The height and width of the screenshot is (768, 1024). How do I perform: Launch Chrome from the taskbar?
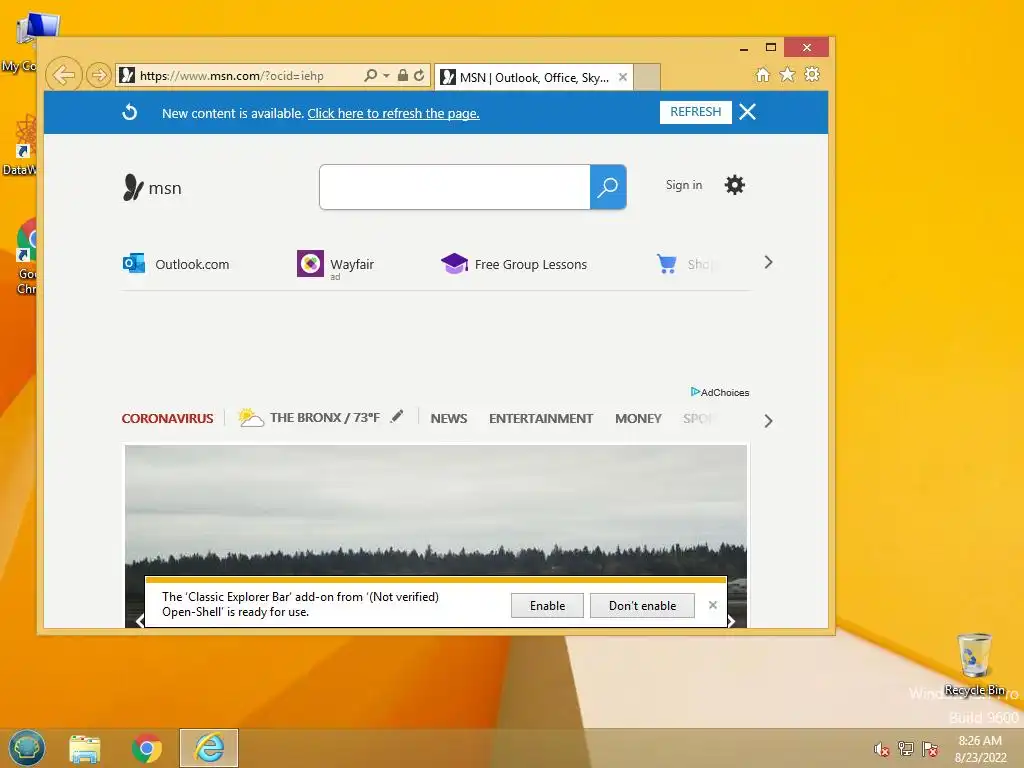[147, 748]
